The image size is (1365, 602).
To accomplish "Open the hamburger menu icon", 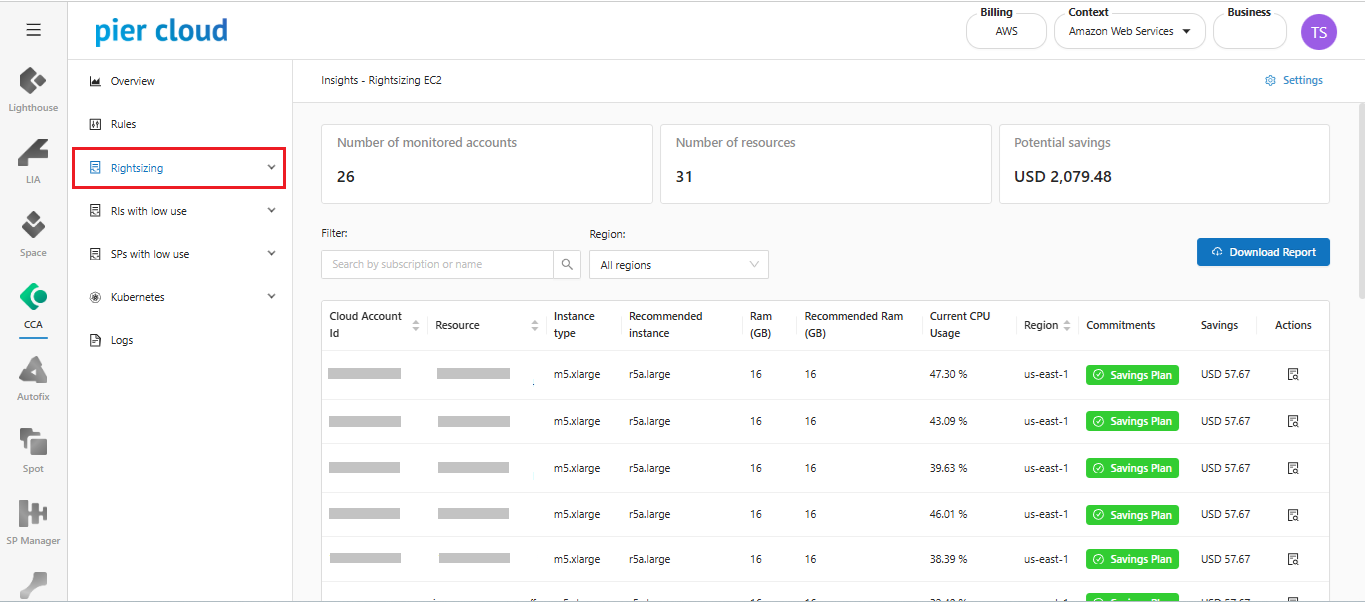I will (33, 30).
